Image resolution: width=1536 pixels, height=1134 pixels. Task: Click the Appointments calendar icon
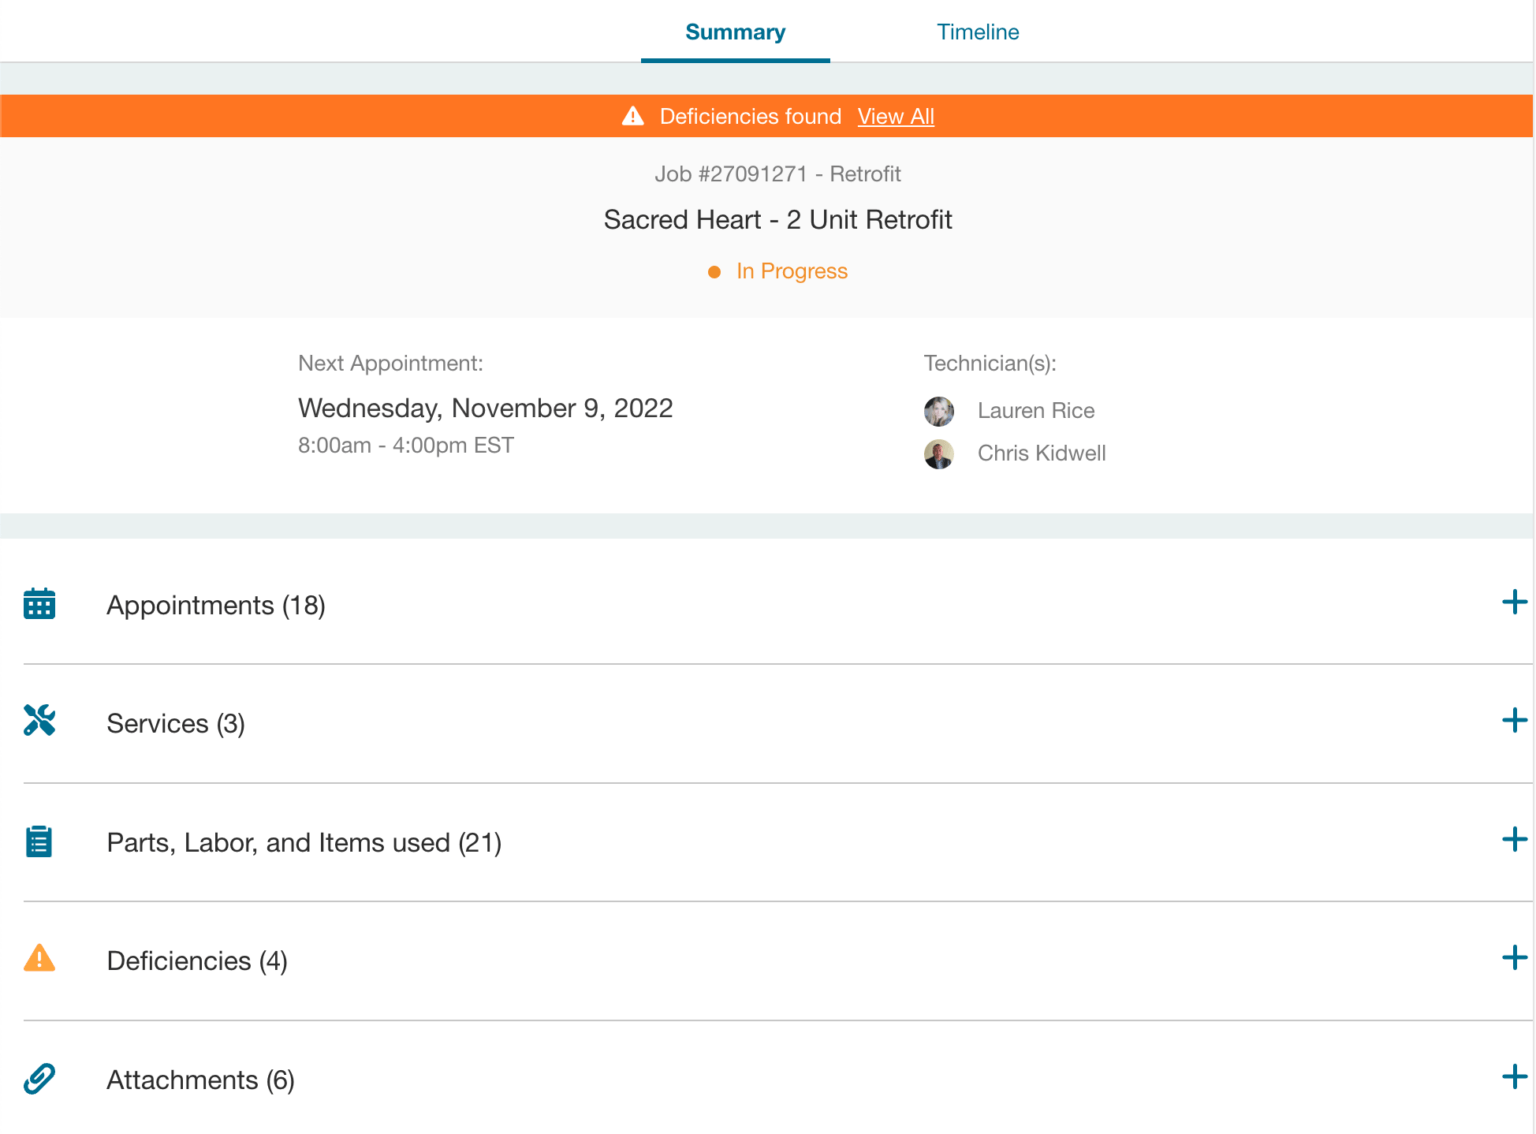[x=39, y=603]
